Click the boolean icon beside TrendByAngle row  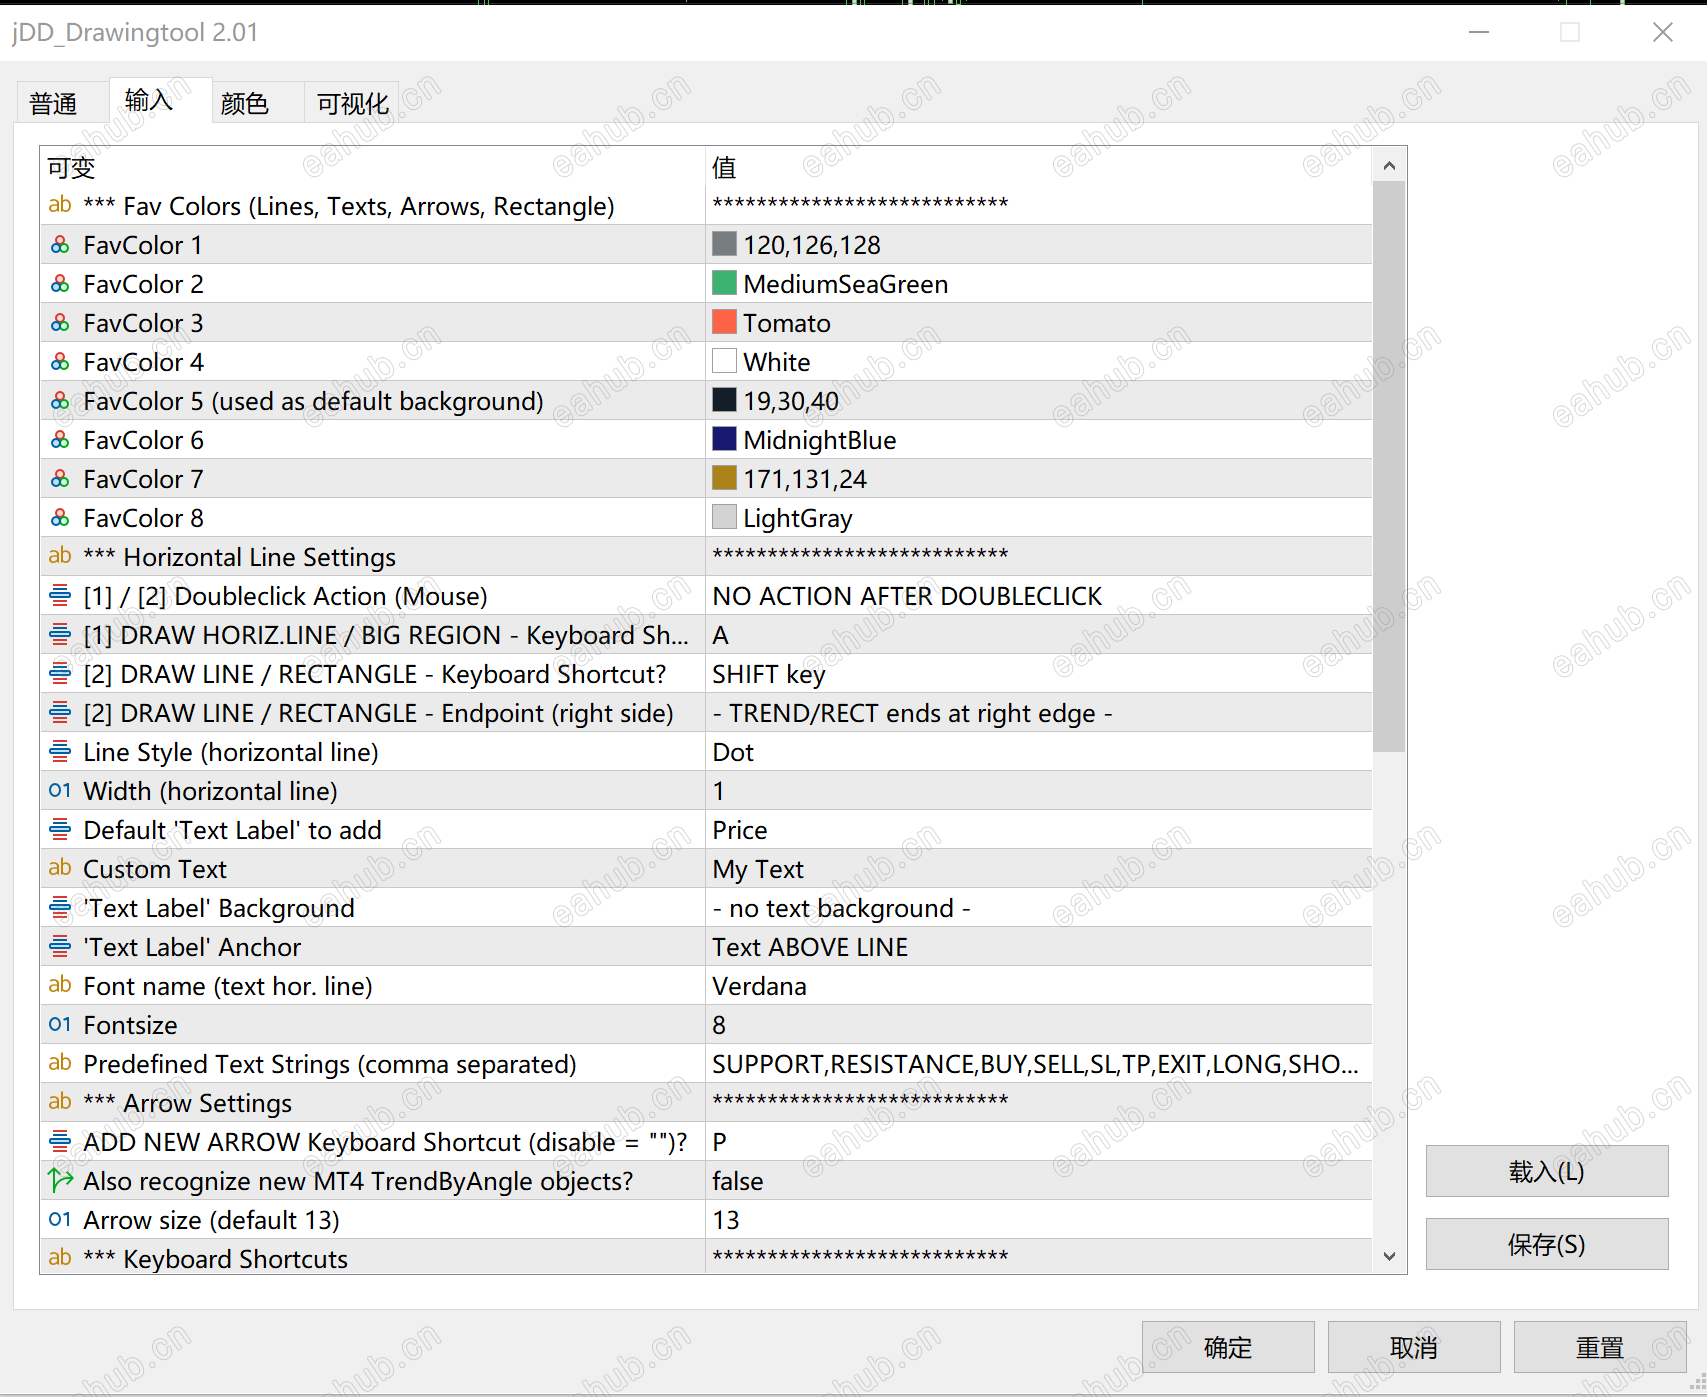coord(60,1181)
